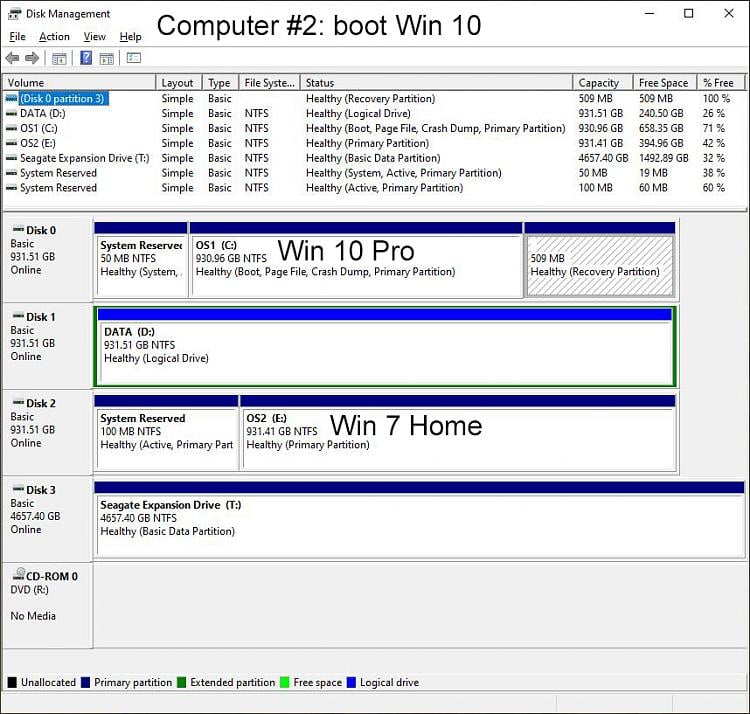Screen dimensions: 750x714
Task: Select the (Disk 0 partition 3) volume row
Action: pos(375,99)
